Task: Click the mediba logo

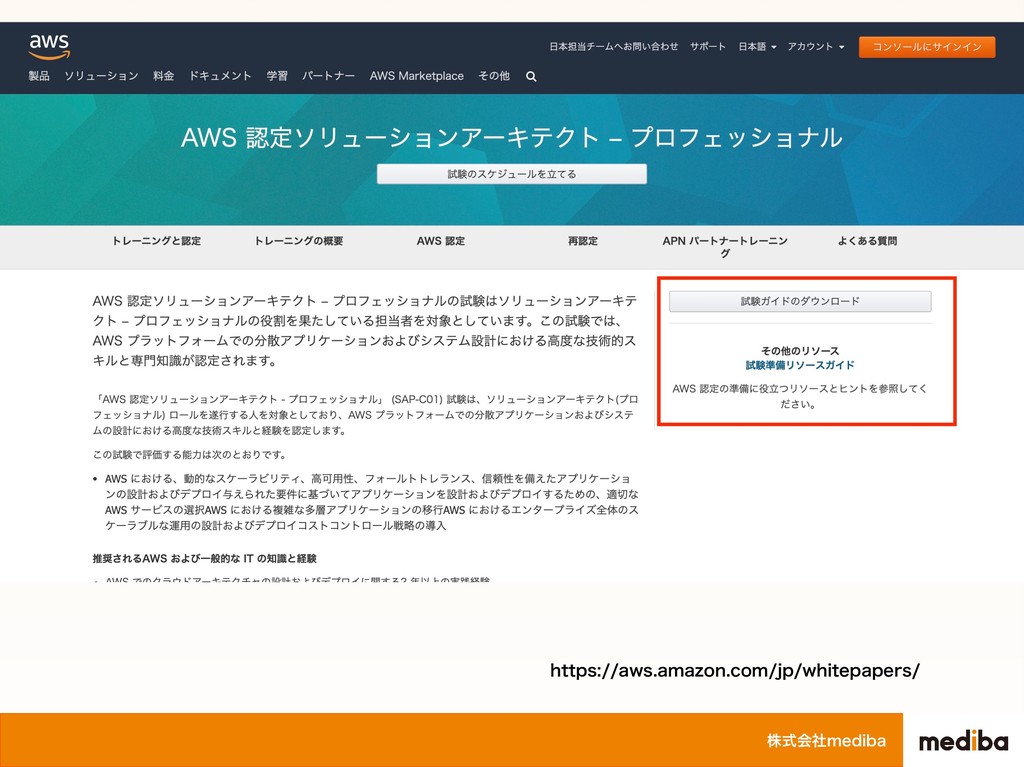Action: 963,741
